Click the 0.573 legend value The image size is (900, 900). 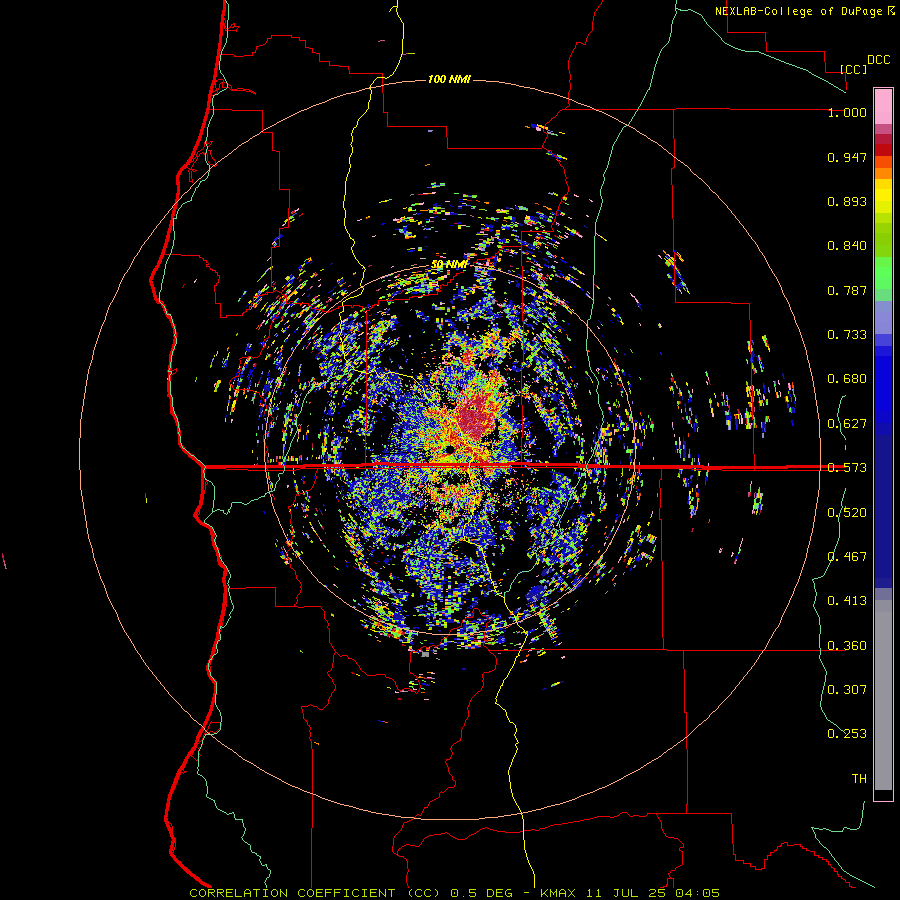(x=847, y=468)
